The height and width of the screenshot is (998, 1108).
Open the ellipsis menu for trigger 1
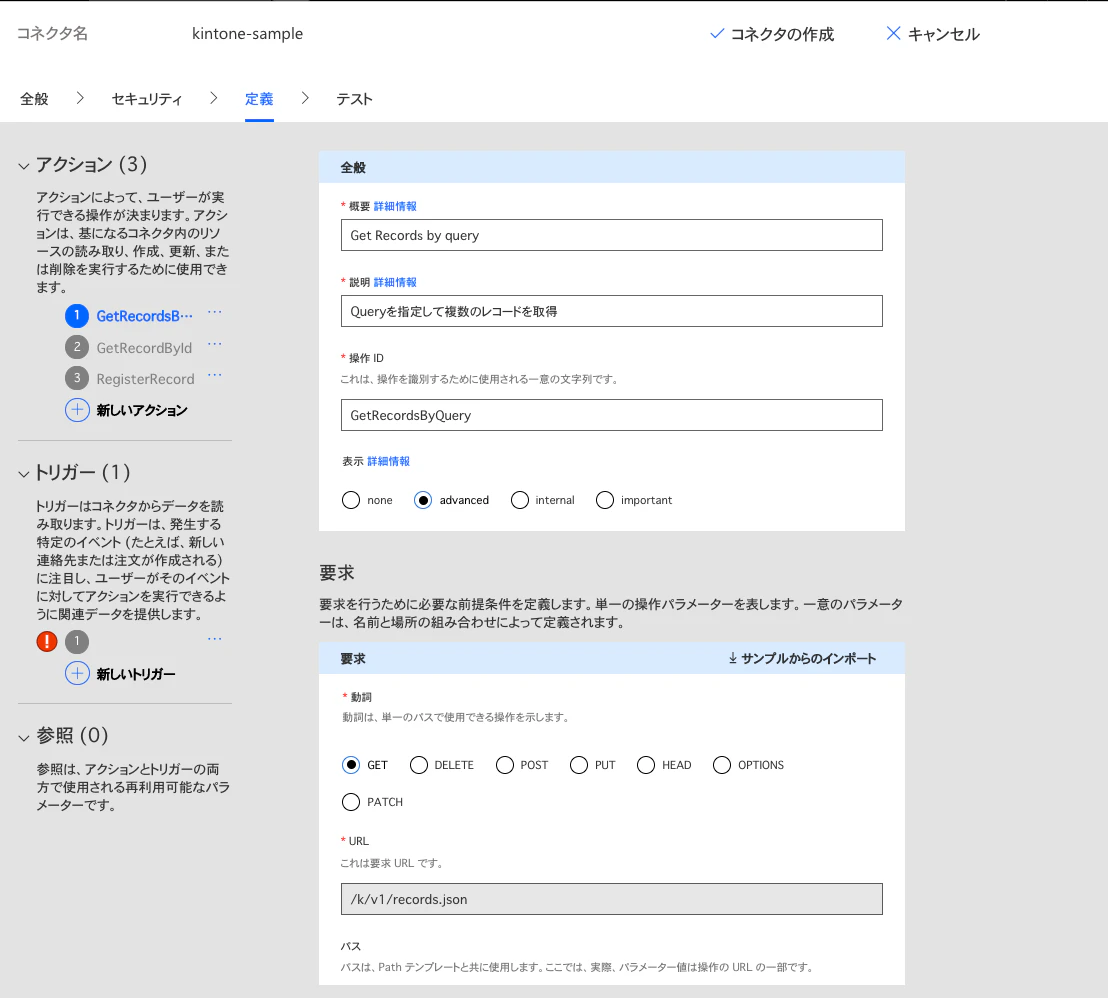pyautogui.click(x=215, y=638)
